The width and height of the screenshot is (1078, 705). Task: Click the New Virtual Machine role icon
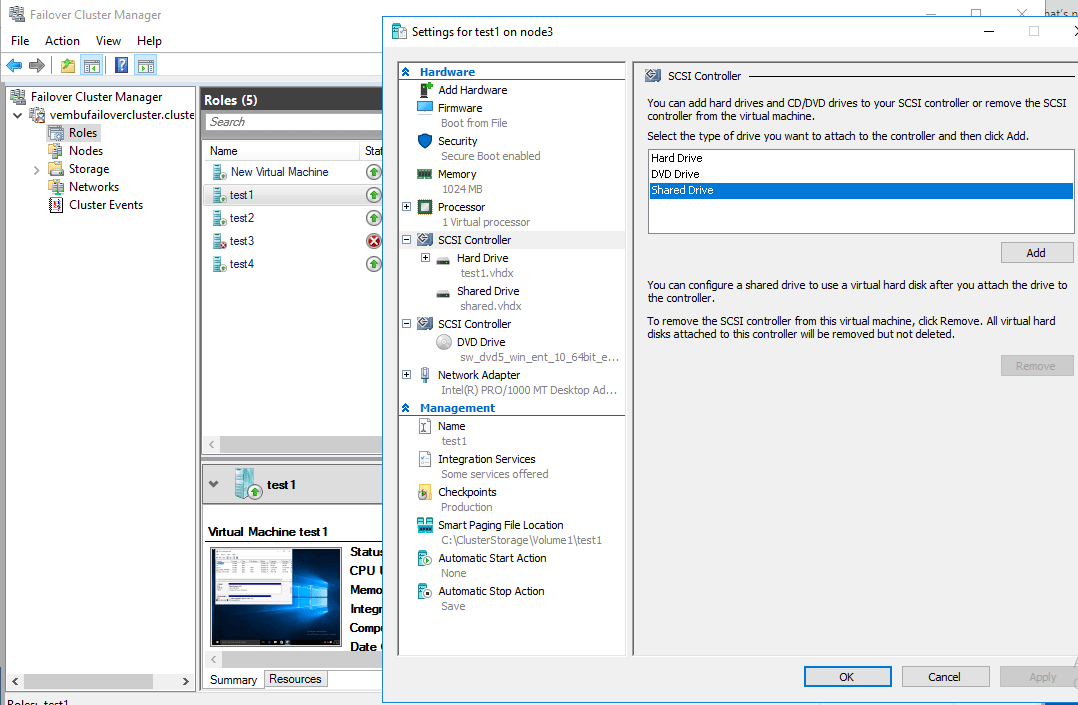click(x=219, y=172)
